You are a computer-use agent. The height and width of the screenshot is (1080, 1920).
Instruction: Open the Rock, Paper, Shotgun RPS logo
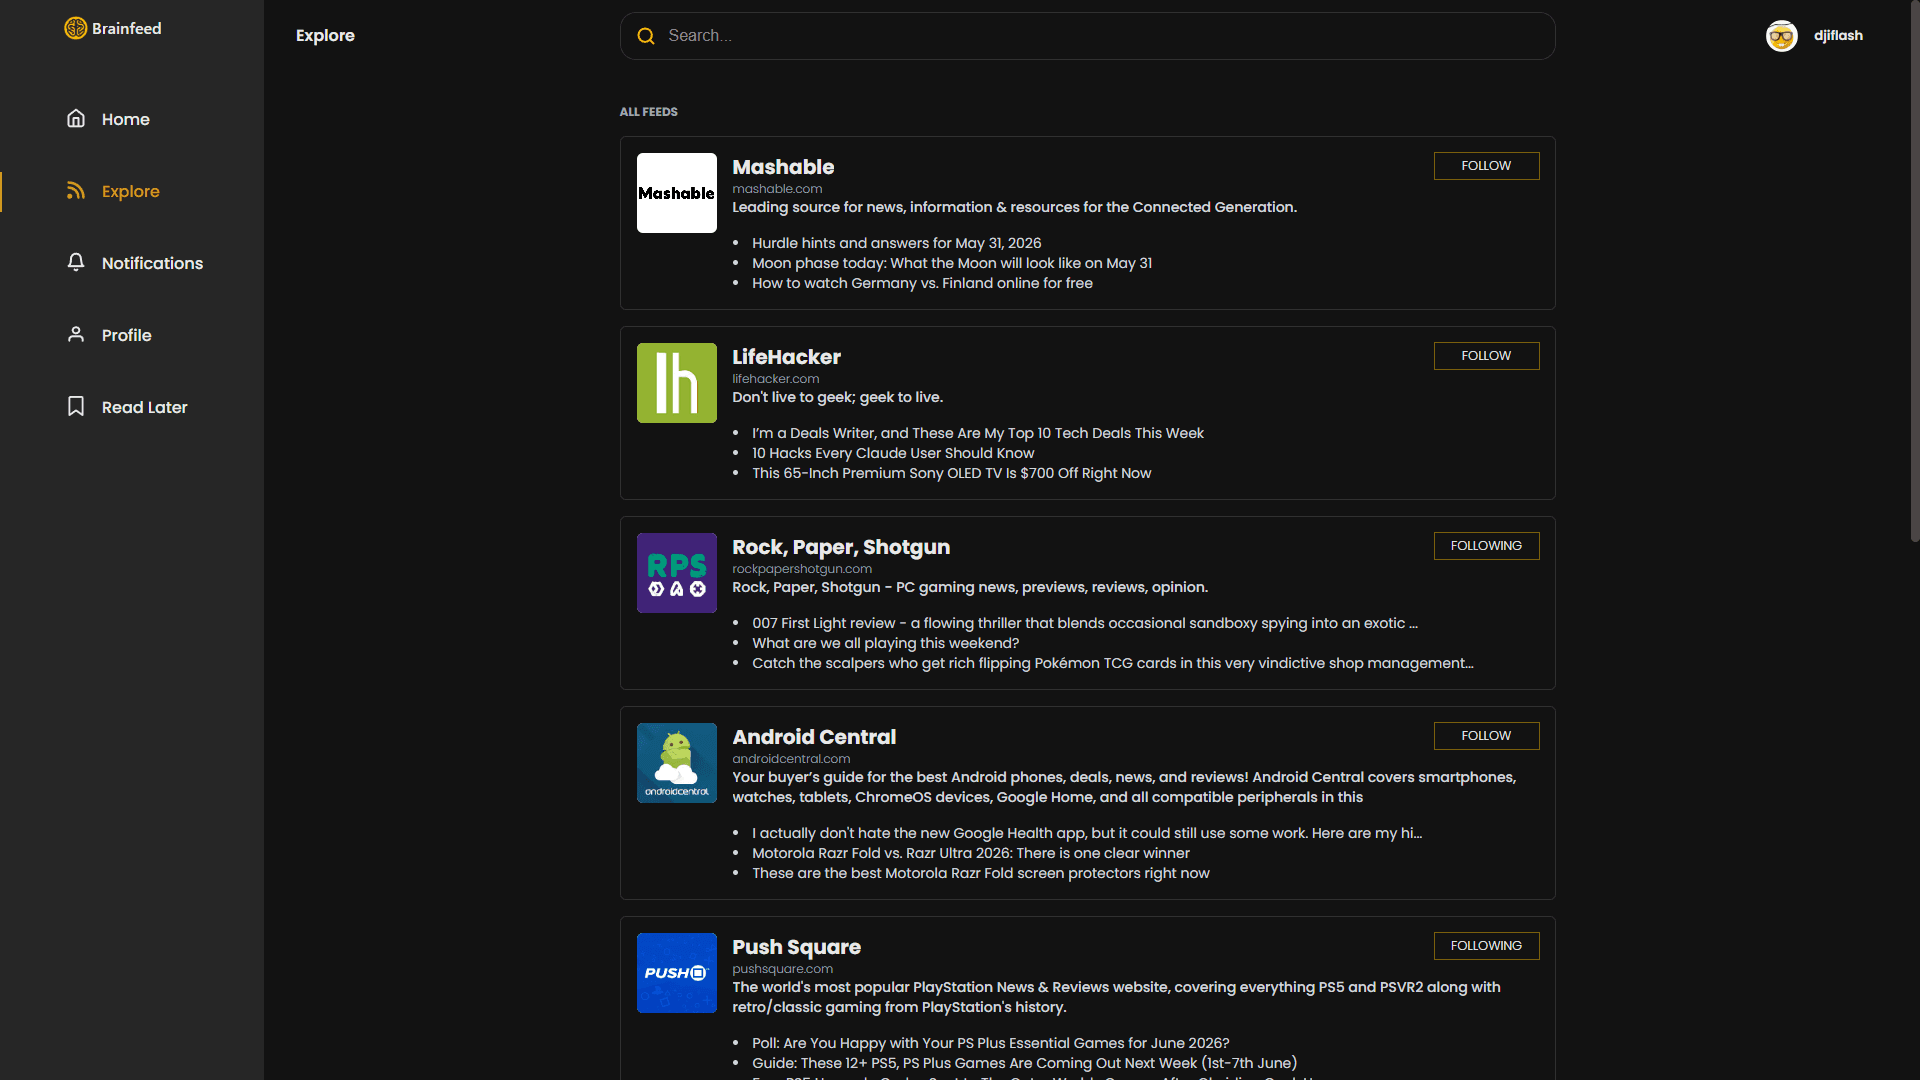pos(677,573)
